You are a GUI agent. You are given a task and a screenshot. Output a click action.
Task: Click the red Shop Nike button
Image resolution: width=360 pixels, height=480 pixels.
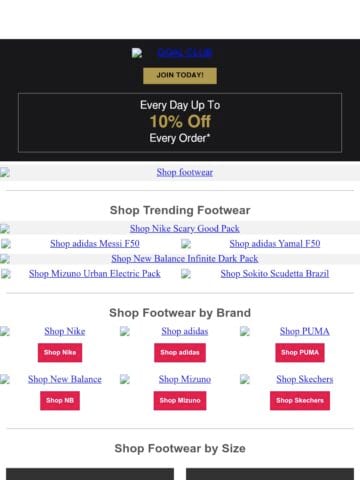click(60, 353)
